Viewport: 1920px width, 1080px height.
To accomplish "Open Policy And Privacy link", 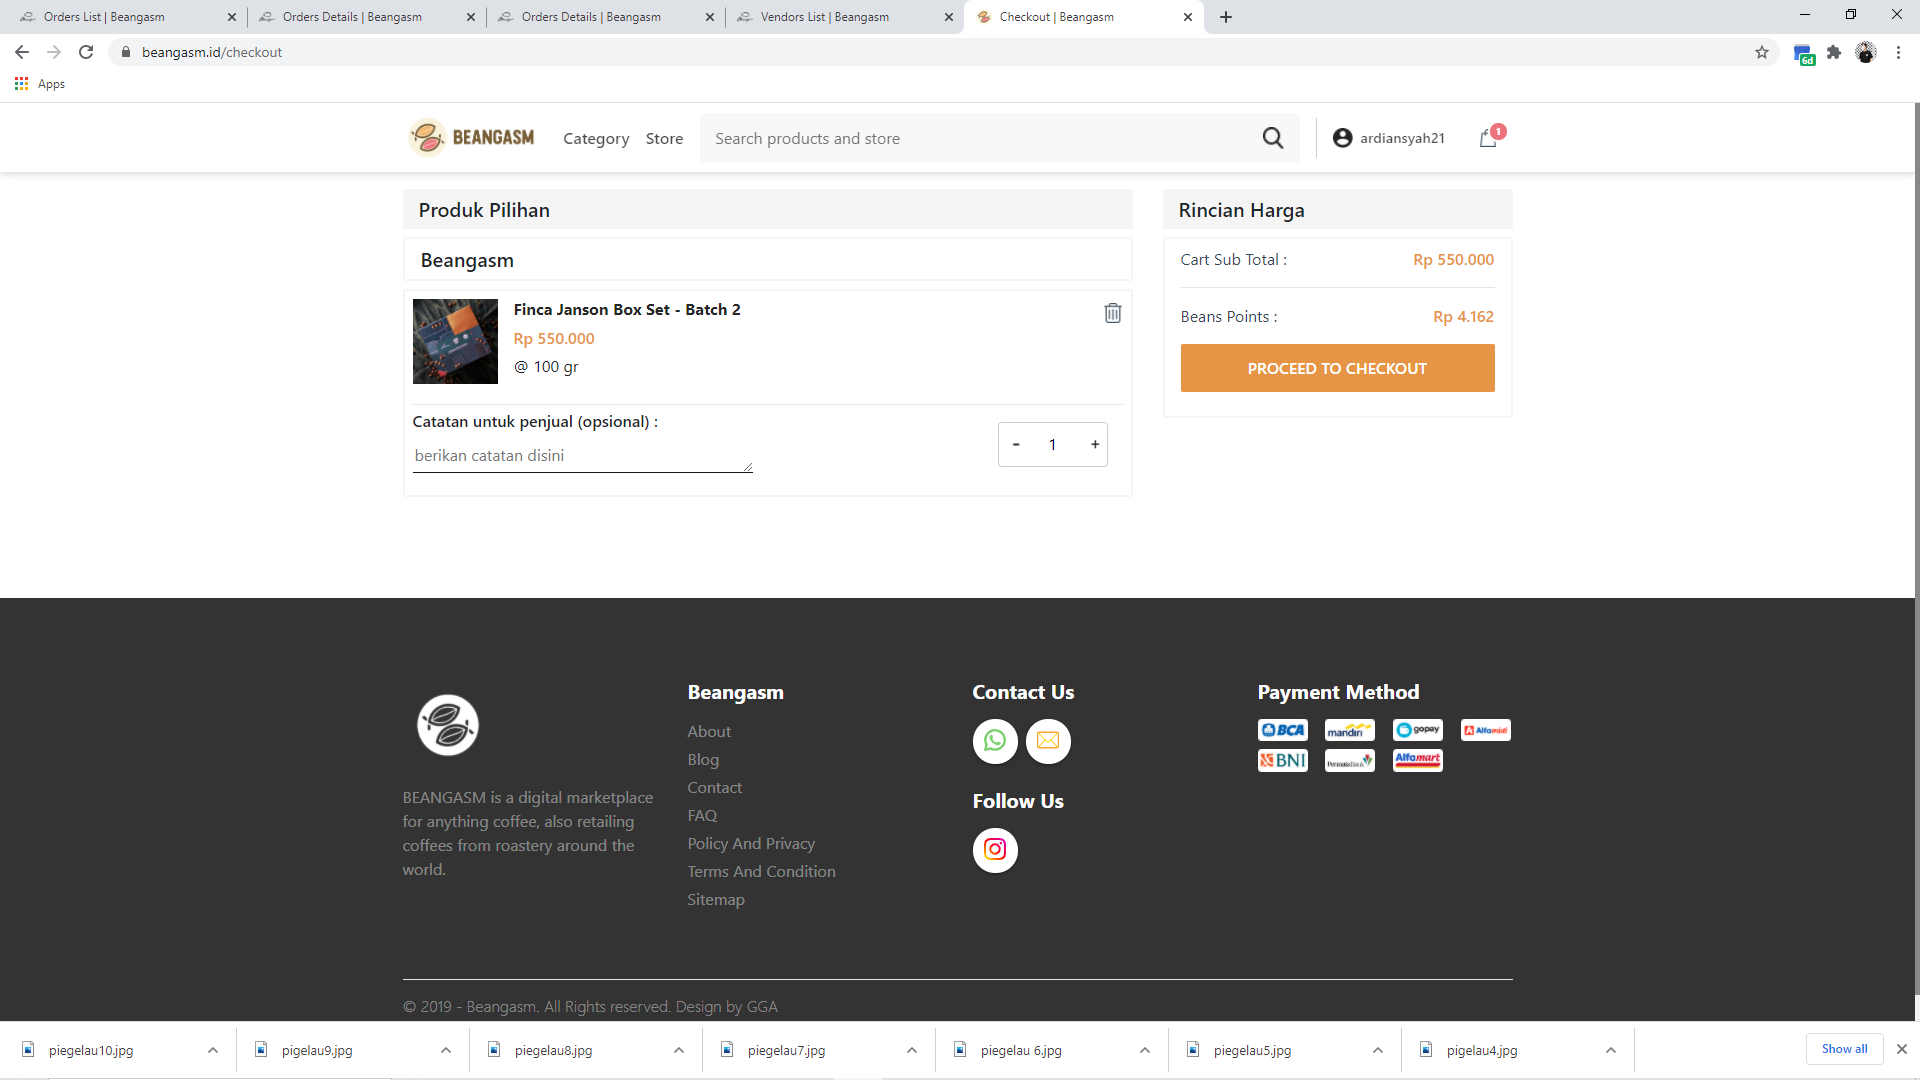I will [751, 844].
